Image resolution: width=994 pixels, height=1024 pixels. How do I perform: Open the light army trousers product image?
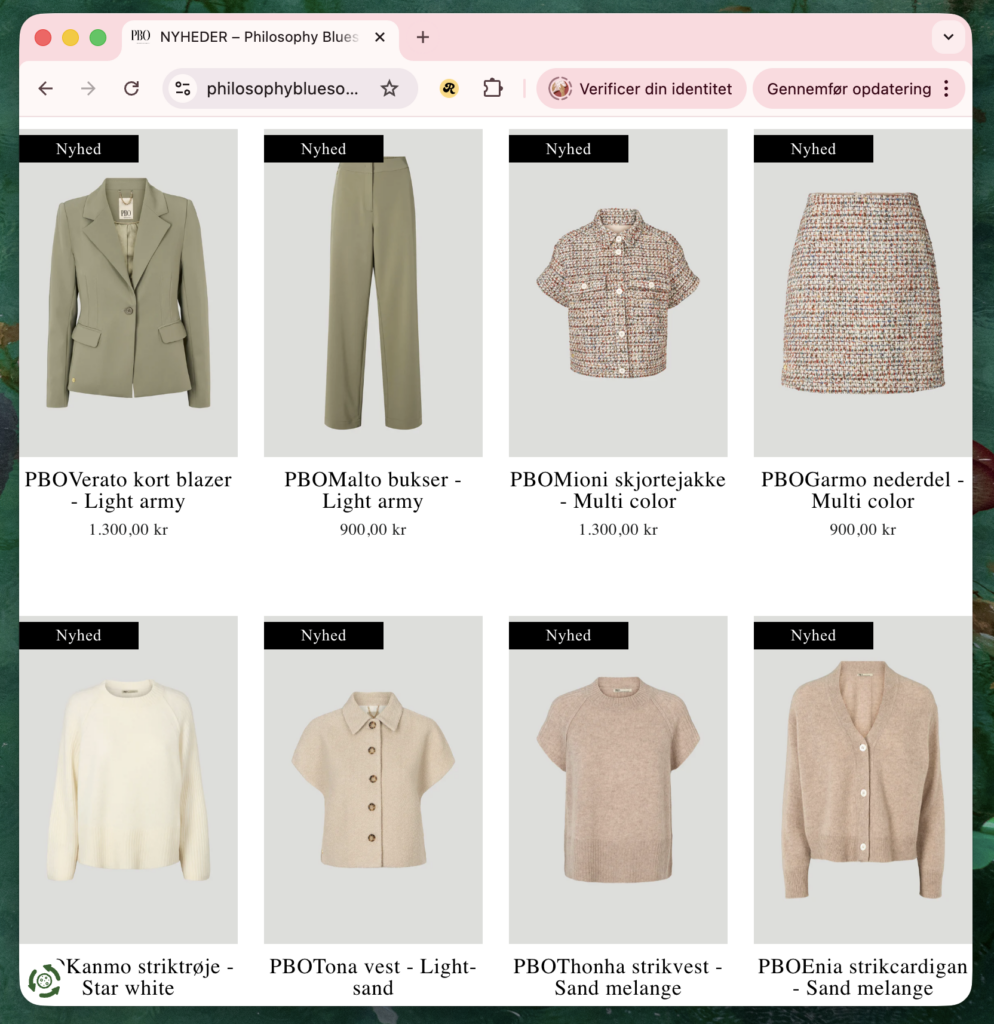(373, 293)
